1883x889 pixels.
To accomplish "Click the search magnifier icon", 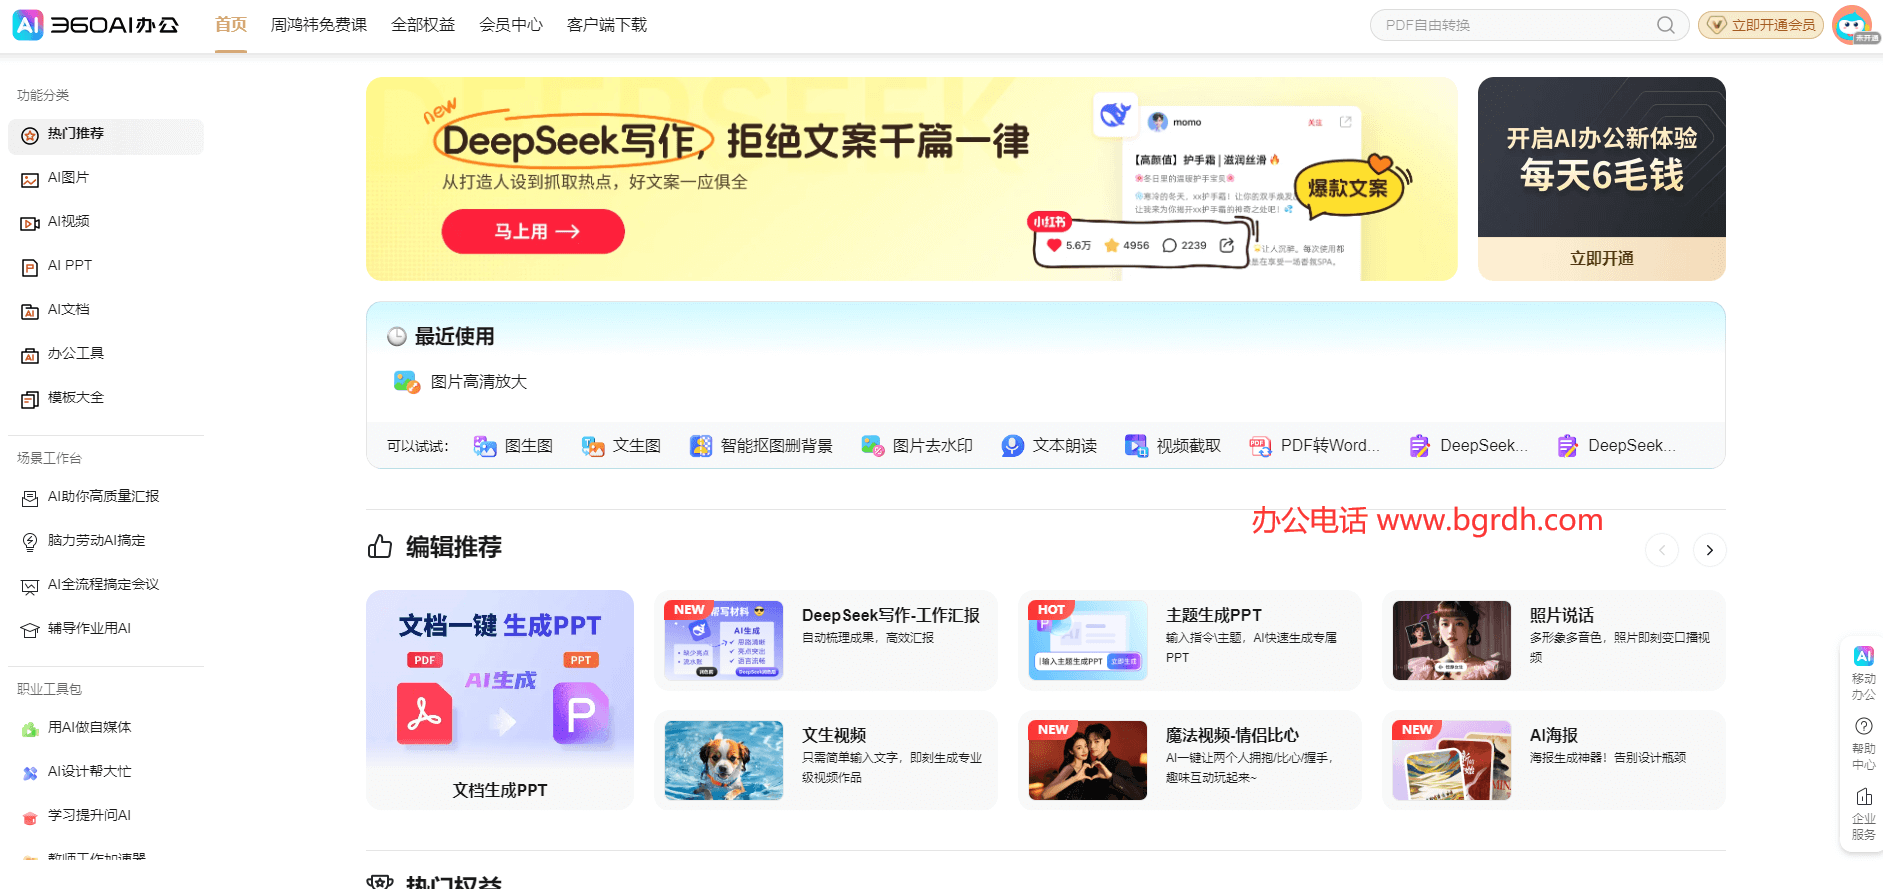I will pyautogui.click(x=1665, y=25).
